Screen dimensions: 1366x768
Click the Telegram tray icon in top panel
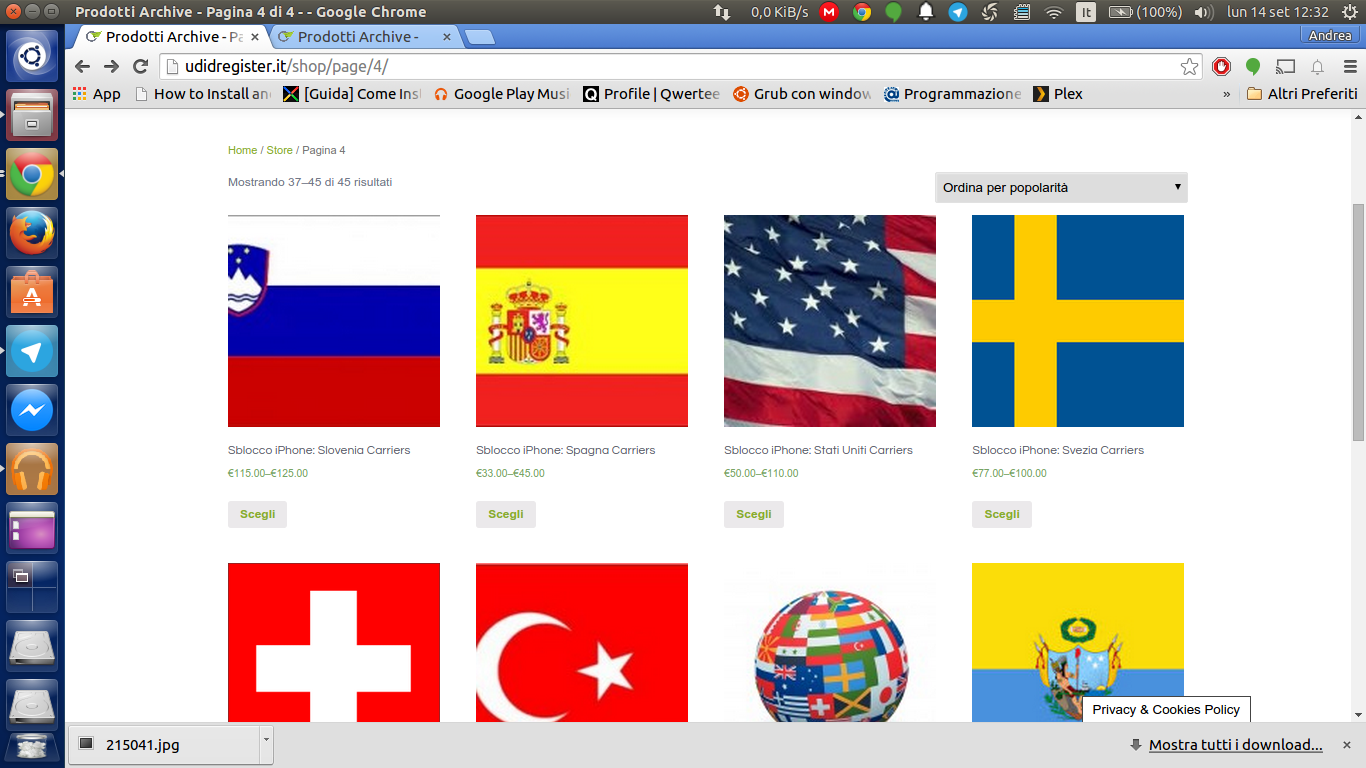click(958, 12)
